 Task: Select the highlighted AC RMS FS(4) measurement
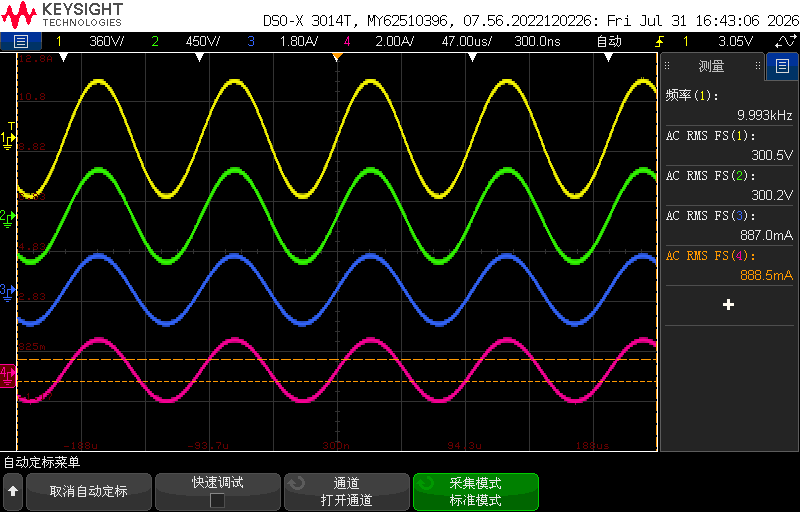point(729,265)
